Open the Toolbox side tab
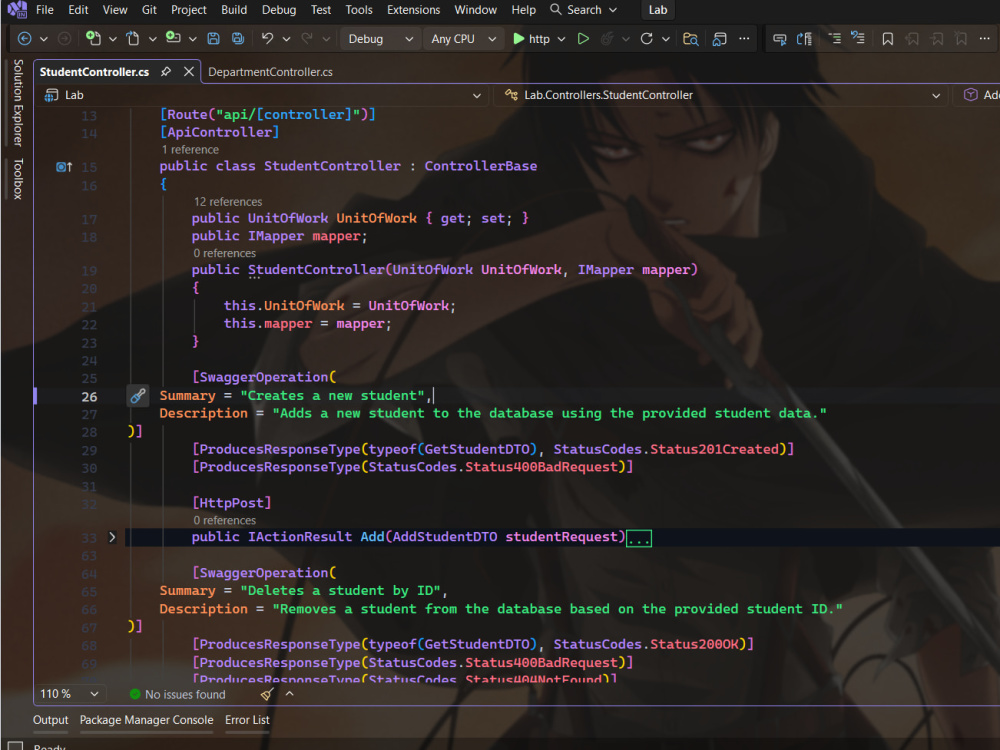Image resolution: width=1000 pixels, height=750 pixels. [18, 179]
